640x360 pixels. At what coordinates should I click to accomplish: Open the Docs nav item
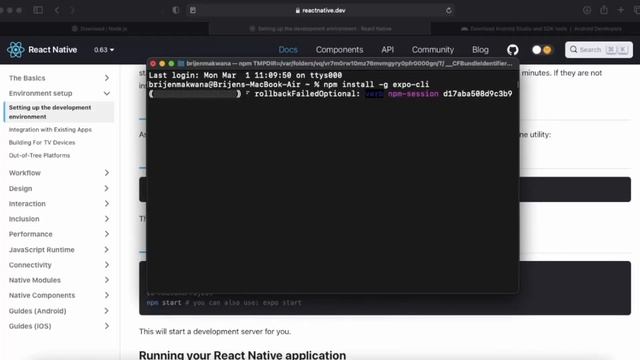click(x=288, y=50)
